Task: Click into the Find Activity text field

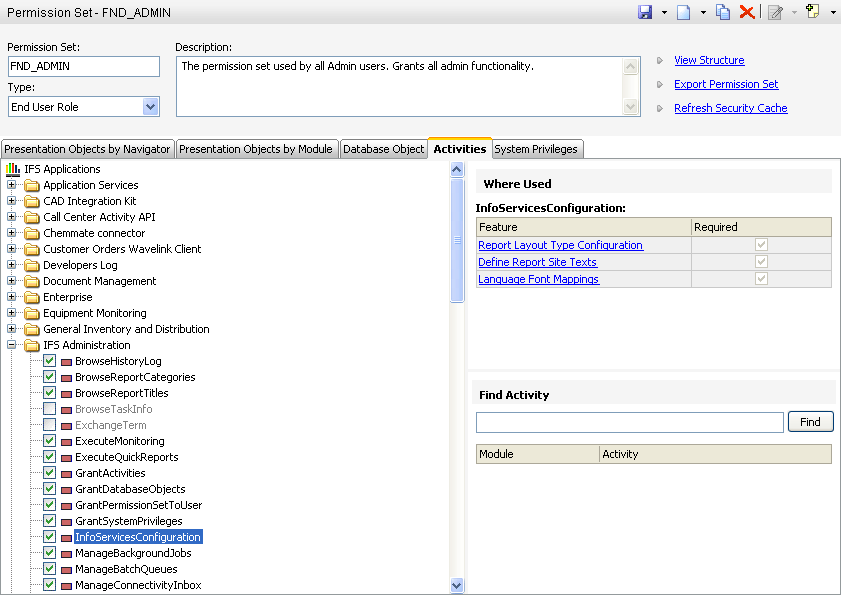Action: (x=629, y=422)
